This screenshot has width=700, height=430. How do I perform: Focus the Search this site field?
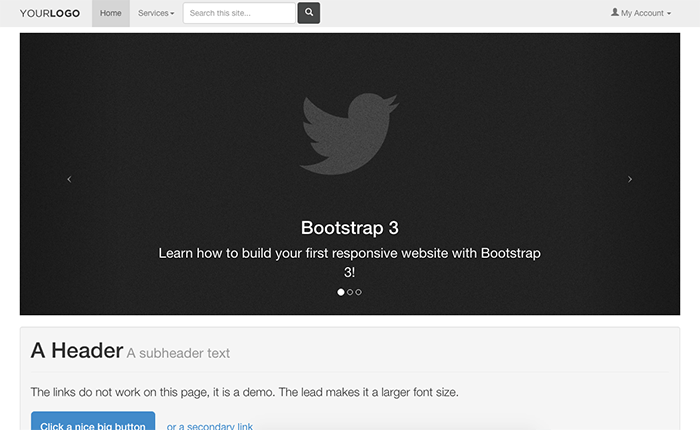(239, 13)
